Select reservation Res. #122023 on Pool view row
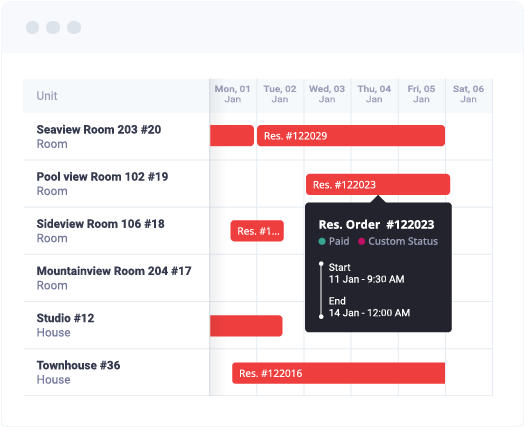 click(378, 184)
